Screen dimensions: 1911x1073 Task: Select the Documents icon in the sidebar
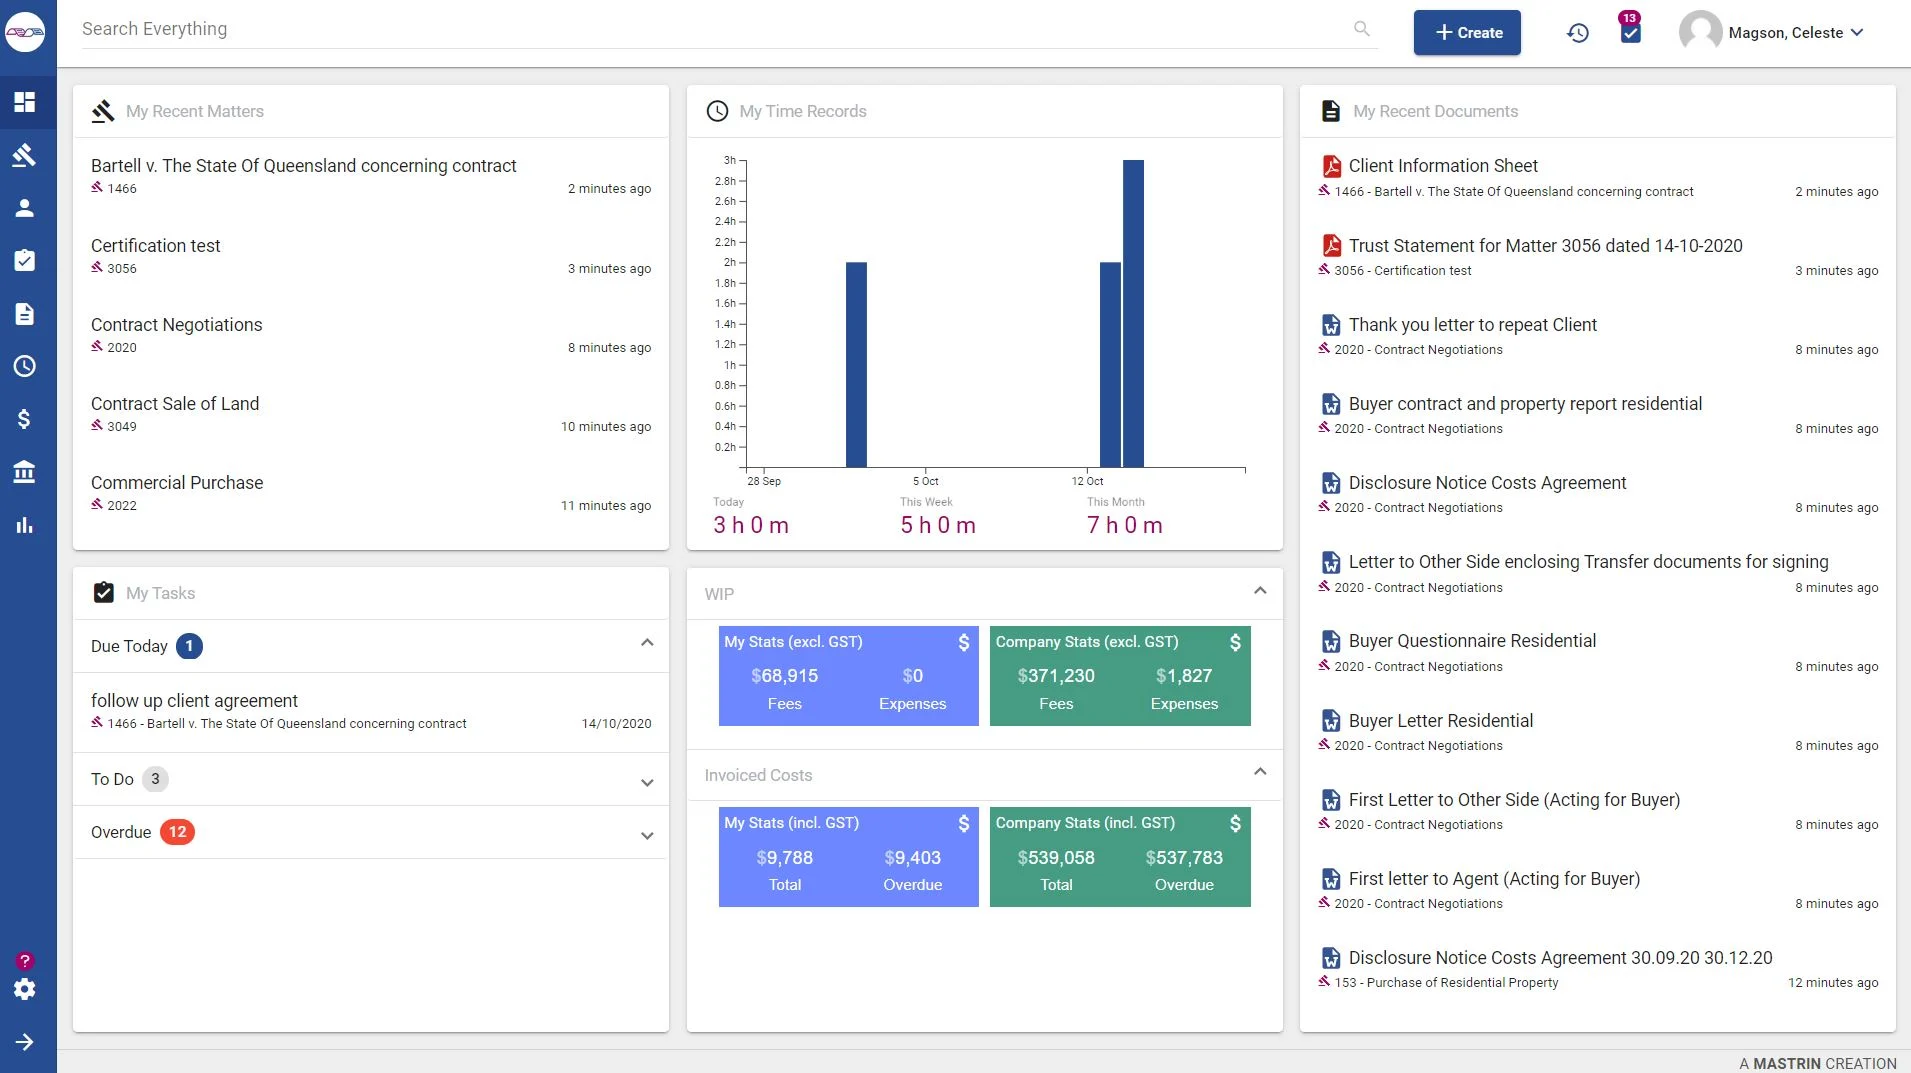point(24,313)
